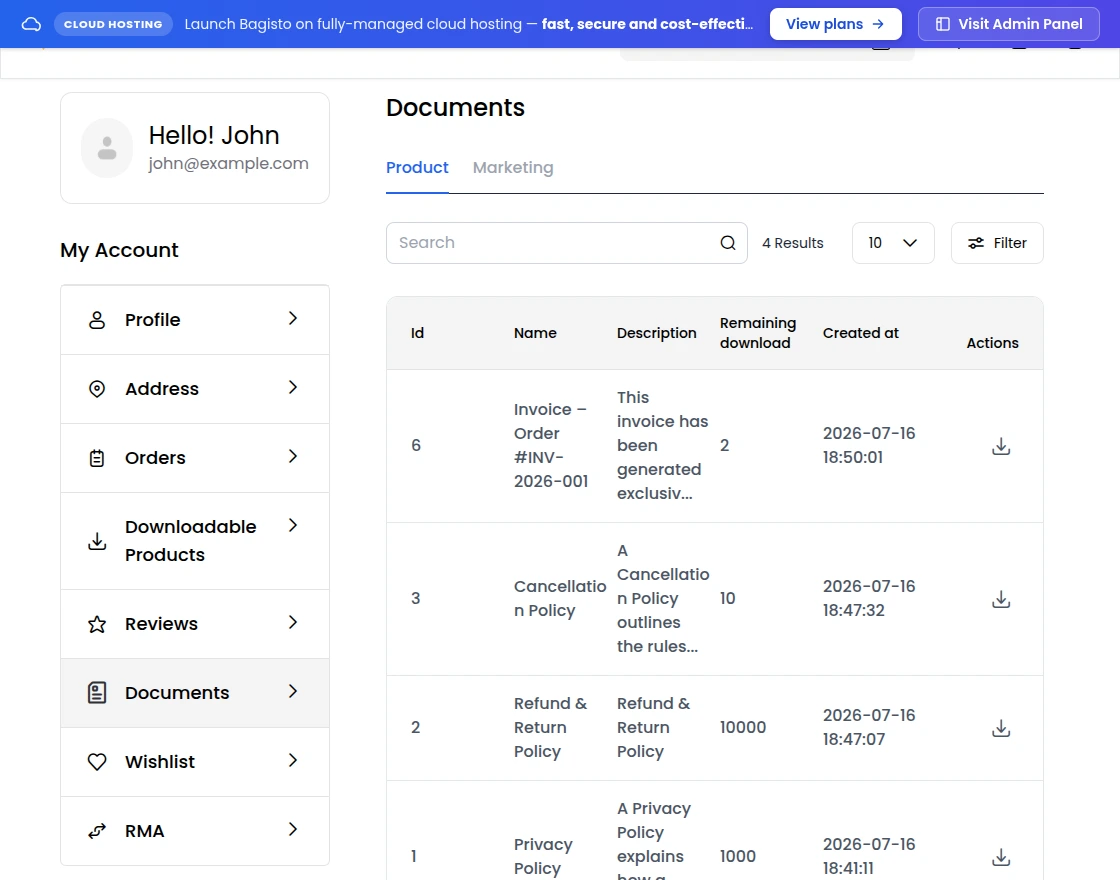Image resolution: width=1120 pixels, height=880 pixels.
Task: Switch to the Marketing tab
Action: pos(513,168)
